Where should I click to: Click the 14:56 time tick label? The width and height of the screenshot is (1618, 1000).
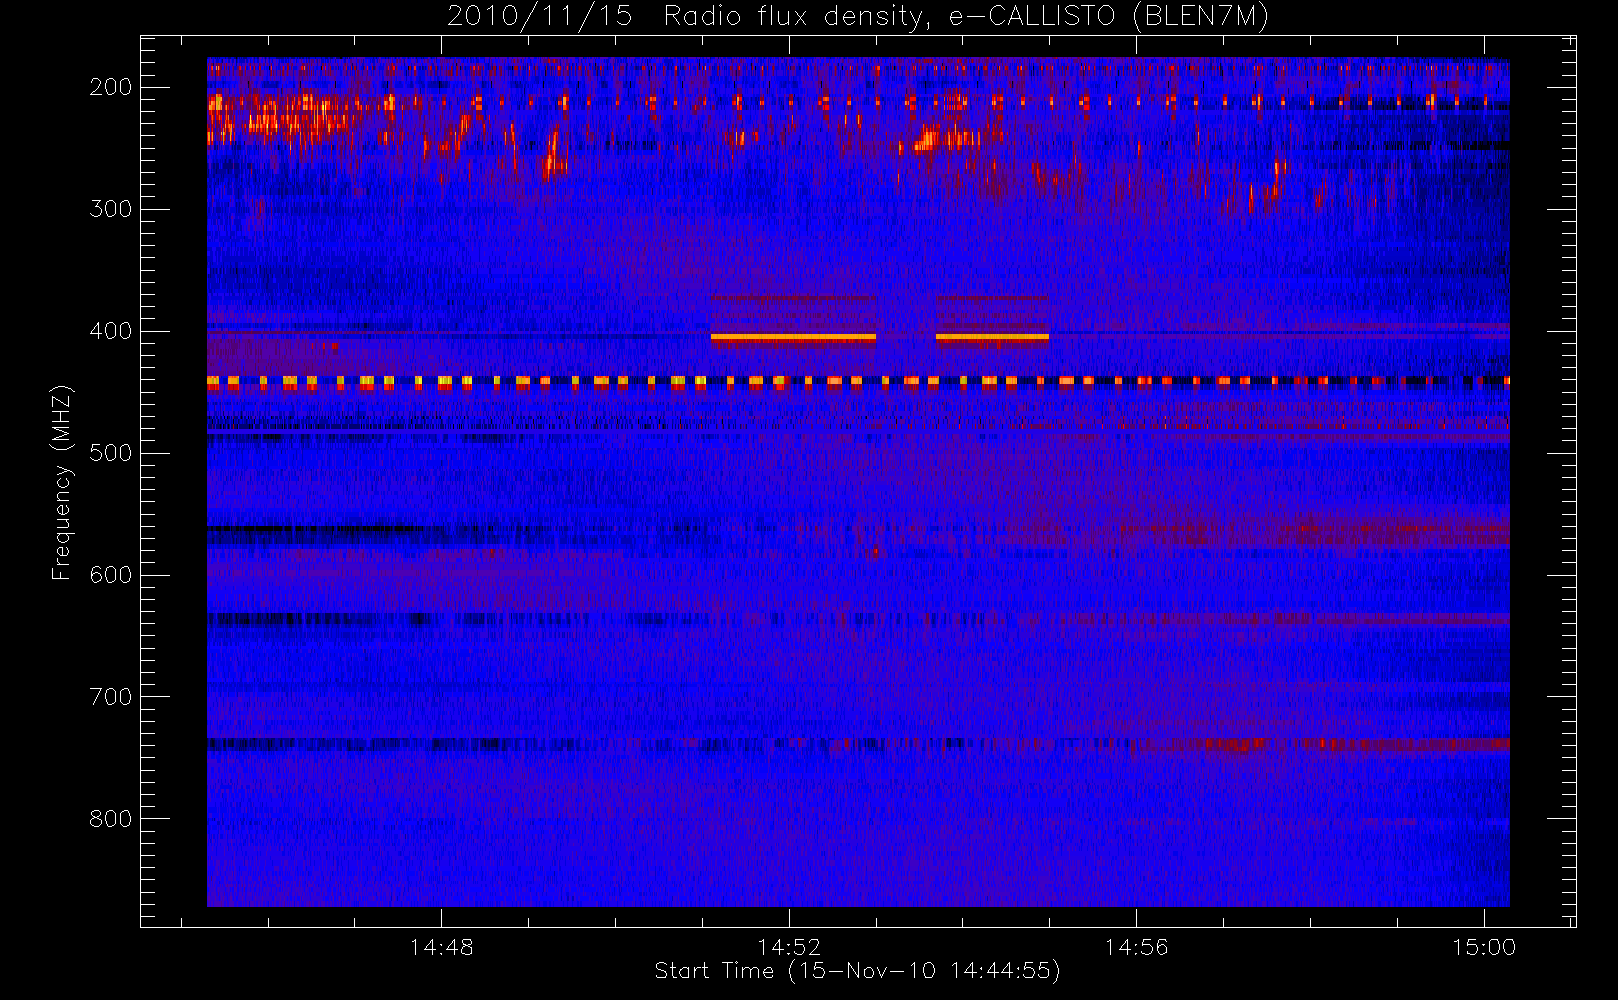tap(1136, 947)
